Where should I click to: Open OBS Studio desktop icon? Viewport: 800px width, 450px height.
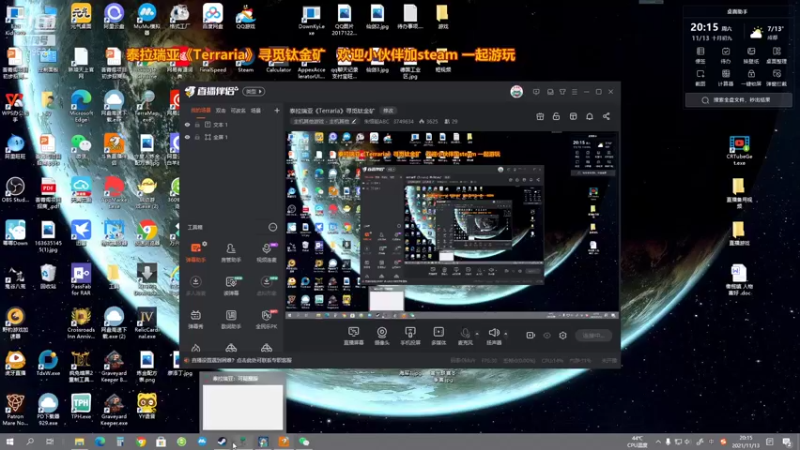[x=15, y=190]
